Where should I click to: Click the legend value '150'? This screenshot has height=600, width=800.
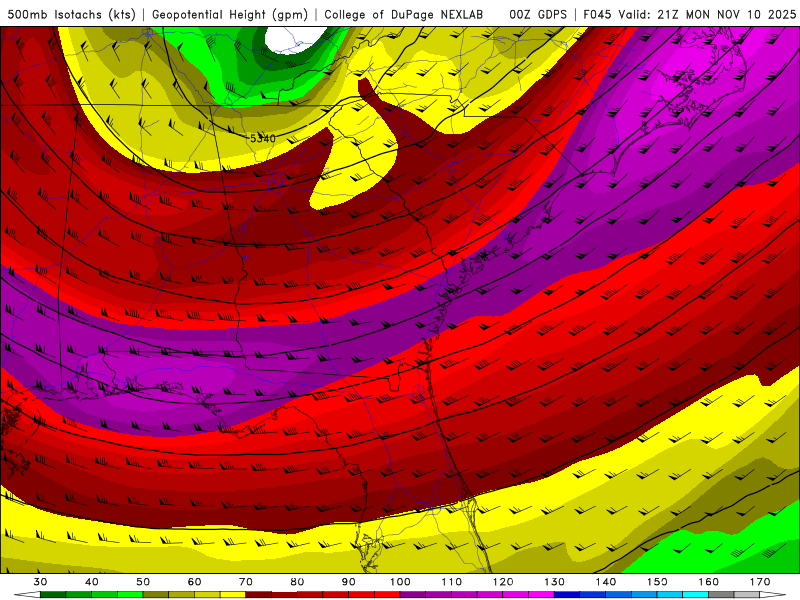click(658, 582)
